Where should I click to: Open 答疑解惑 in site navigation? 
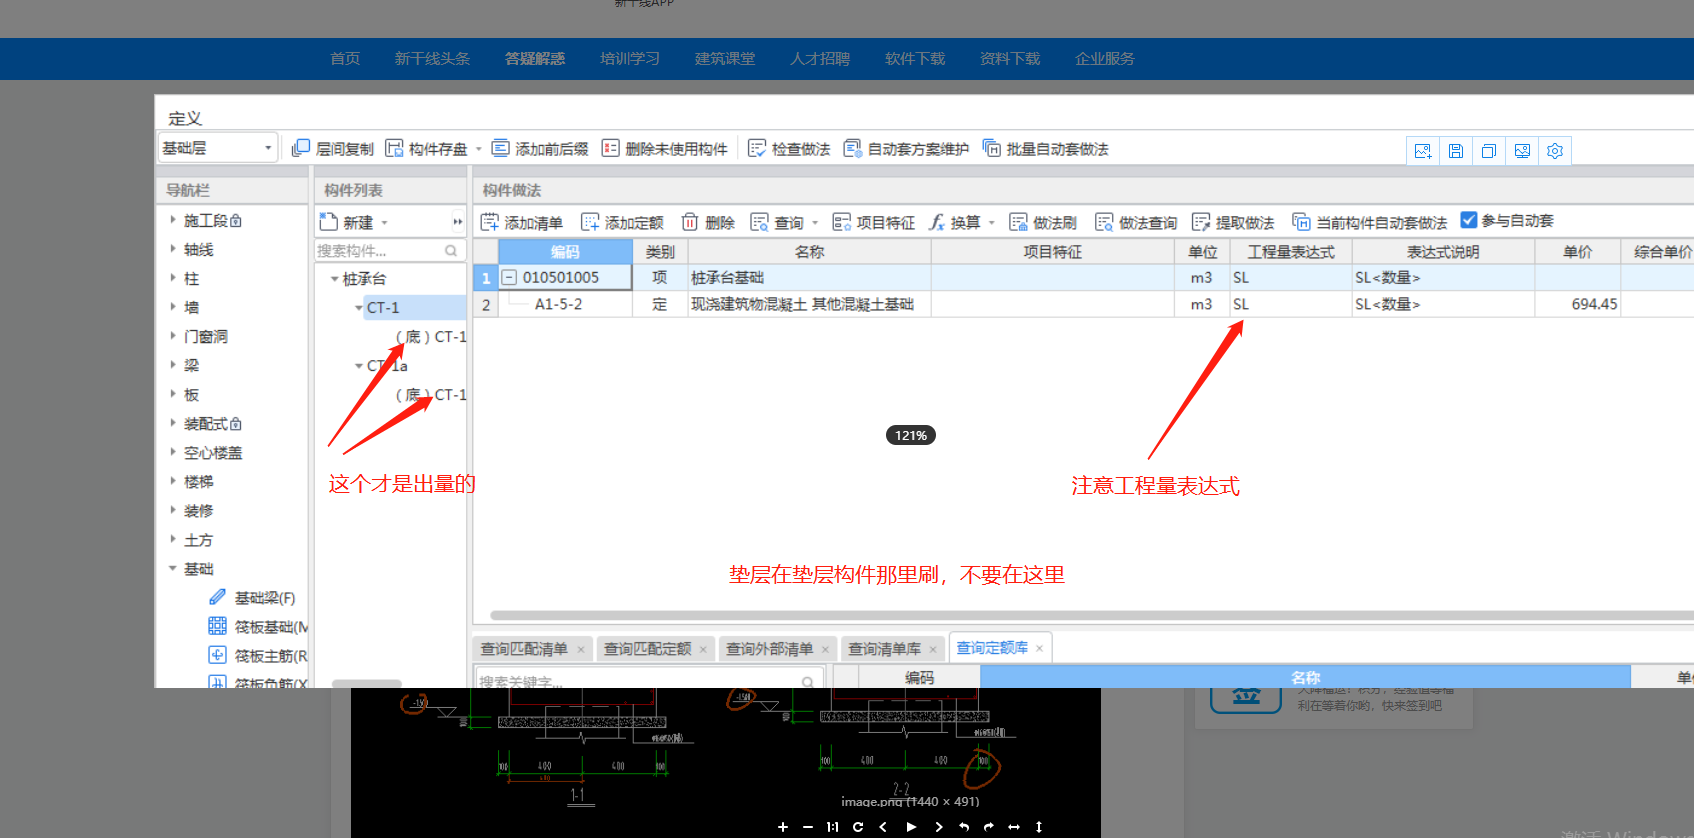535,59
